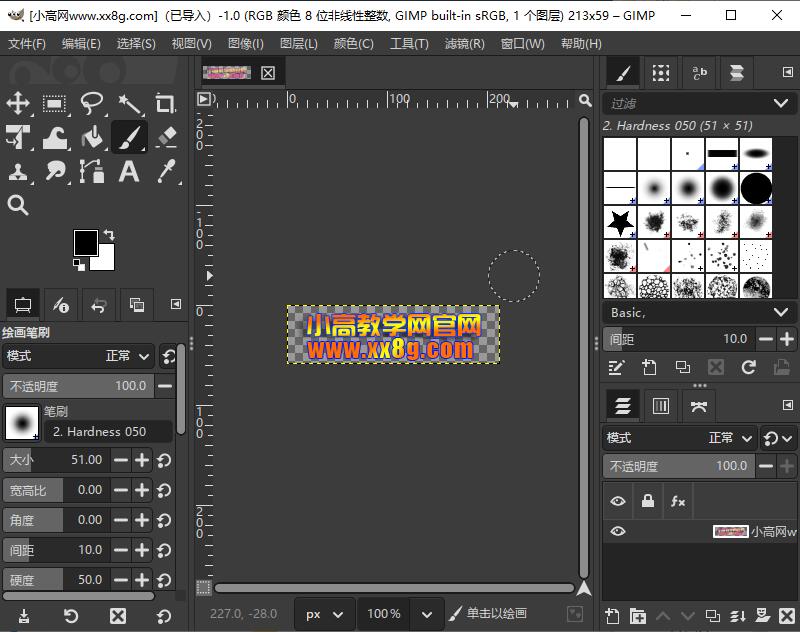This screenshot has width=800, height=632.
Task: Open the 颜色(C) menu
Action: click(354, 44)
